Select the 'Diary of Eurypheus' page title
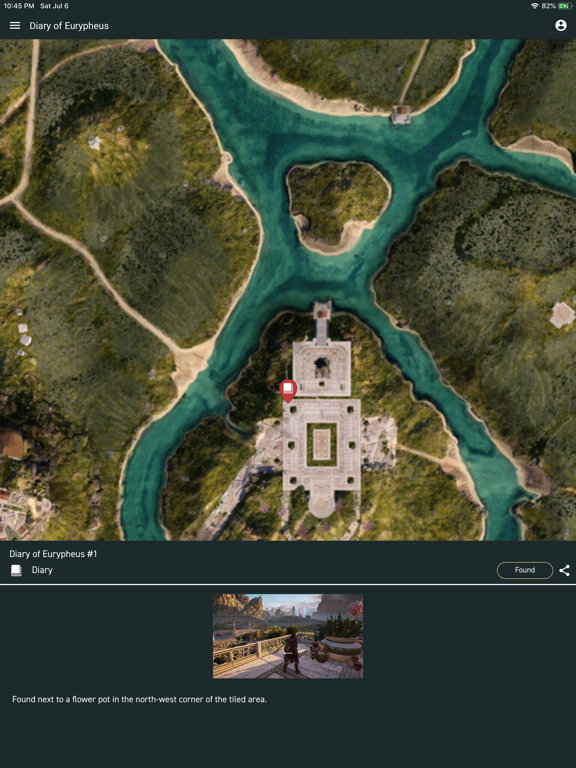The width and height of the screenshot is (576, 768). click(69, 26)
